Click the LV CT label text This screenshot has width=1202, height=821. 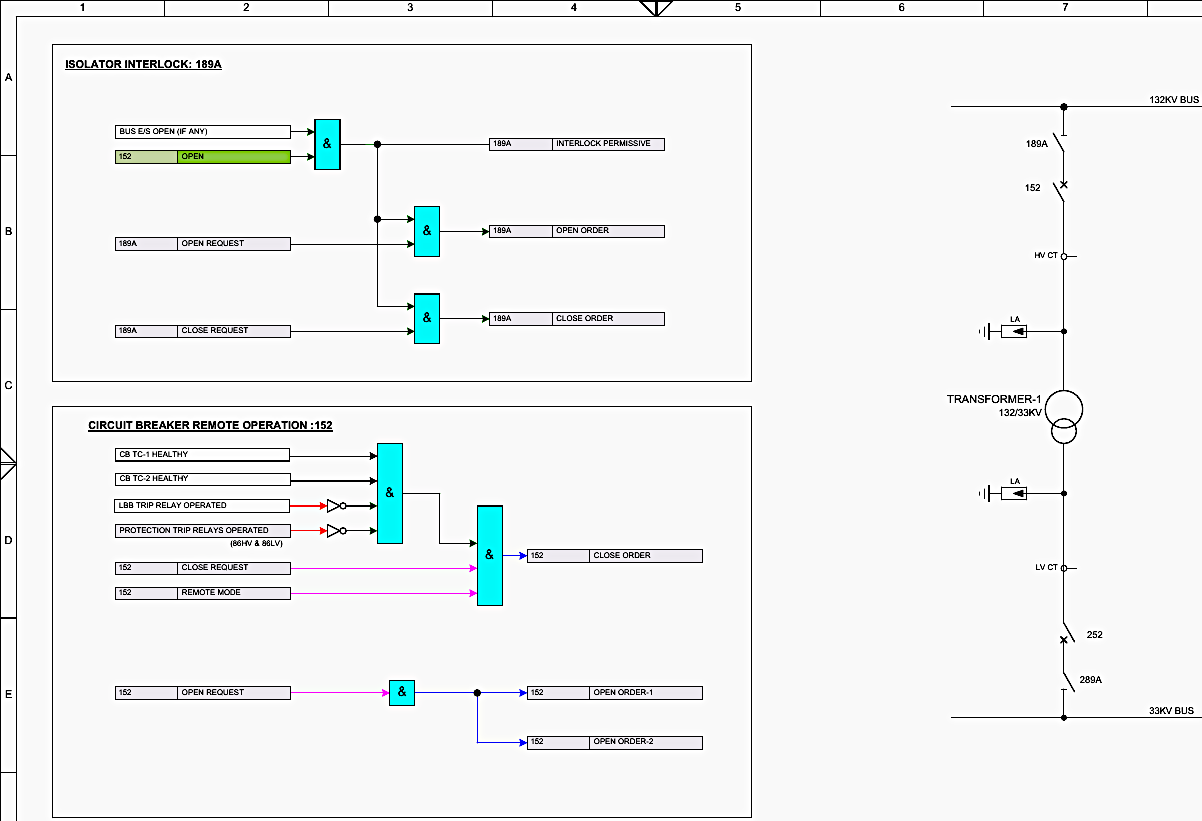1046,568
